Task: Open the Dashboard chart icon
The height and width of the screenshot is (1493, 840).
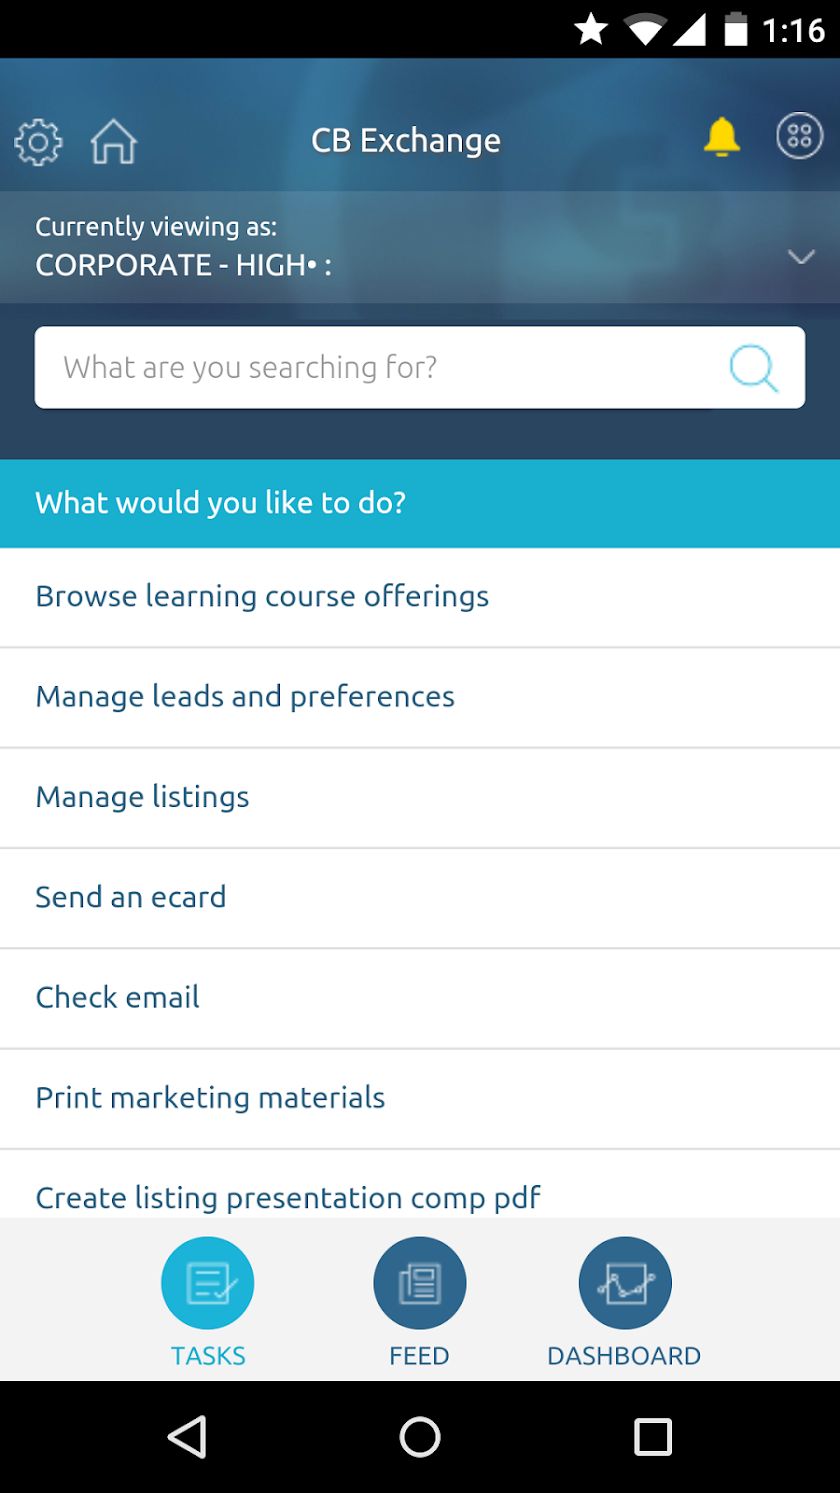Action: pyautogui.click(x=624, y=1283)
